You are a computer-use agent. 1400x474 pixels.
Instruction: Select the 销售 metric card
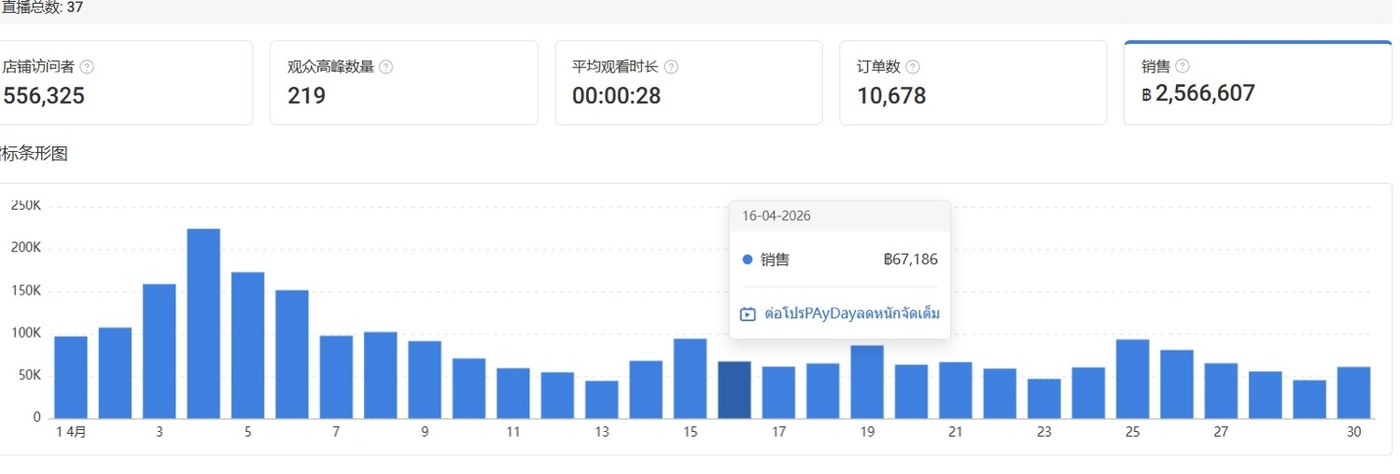coord(1257,82)
